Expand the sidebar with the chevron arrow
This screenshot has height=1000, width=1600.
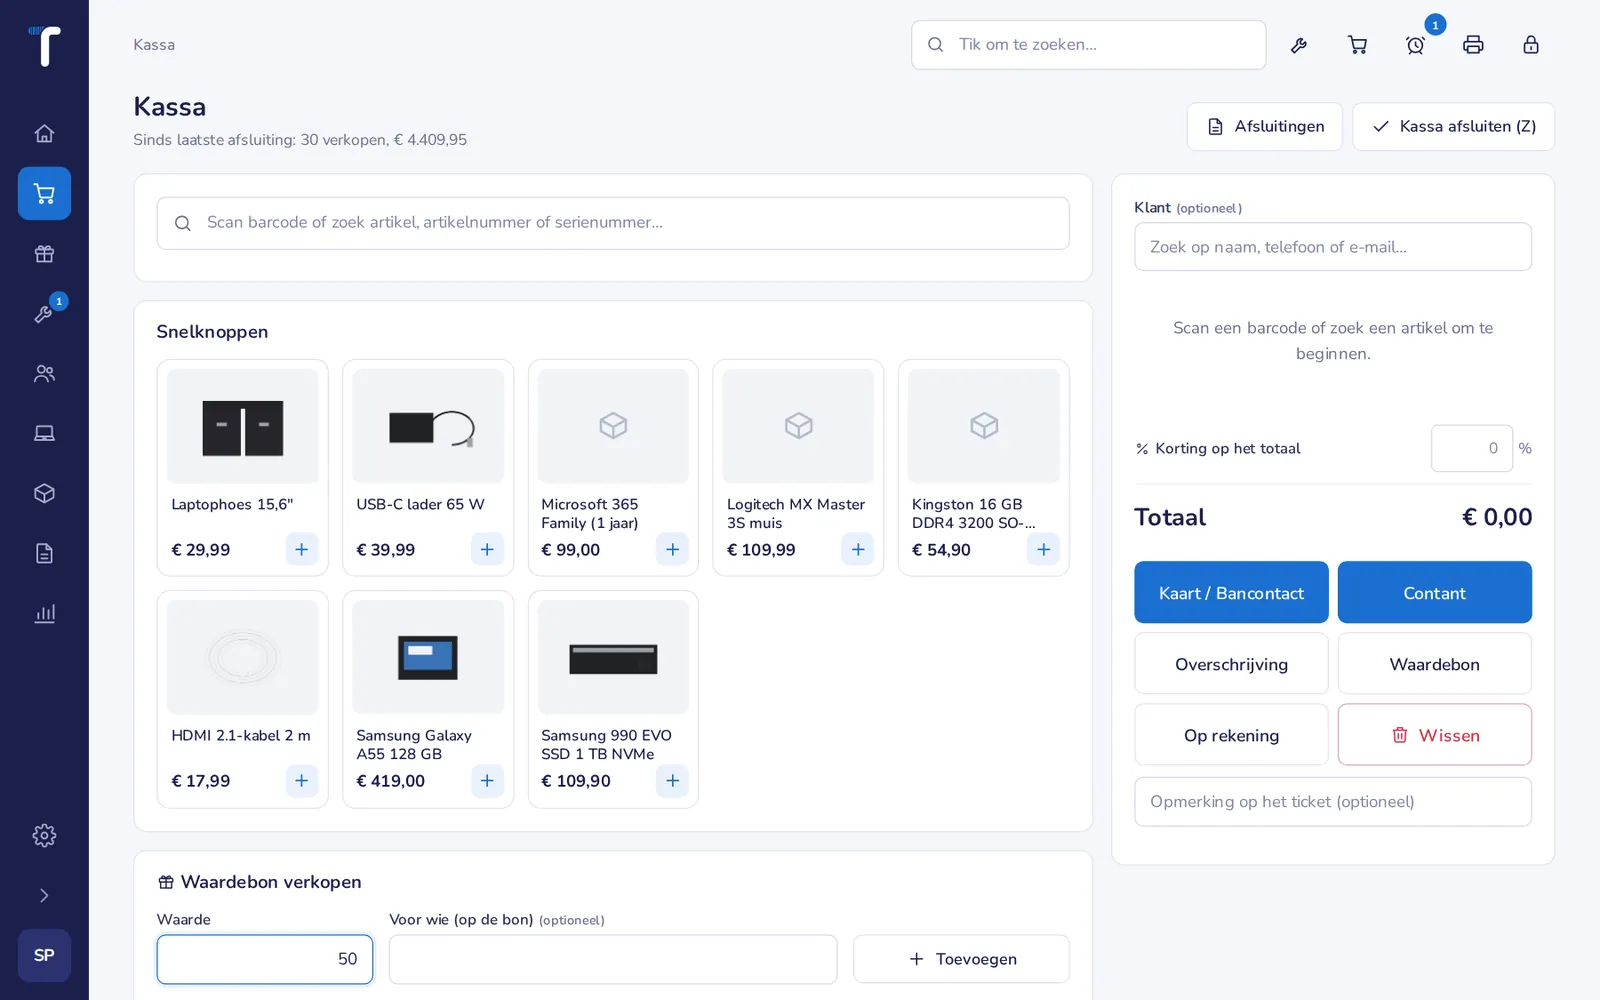click(44, 896)
